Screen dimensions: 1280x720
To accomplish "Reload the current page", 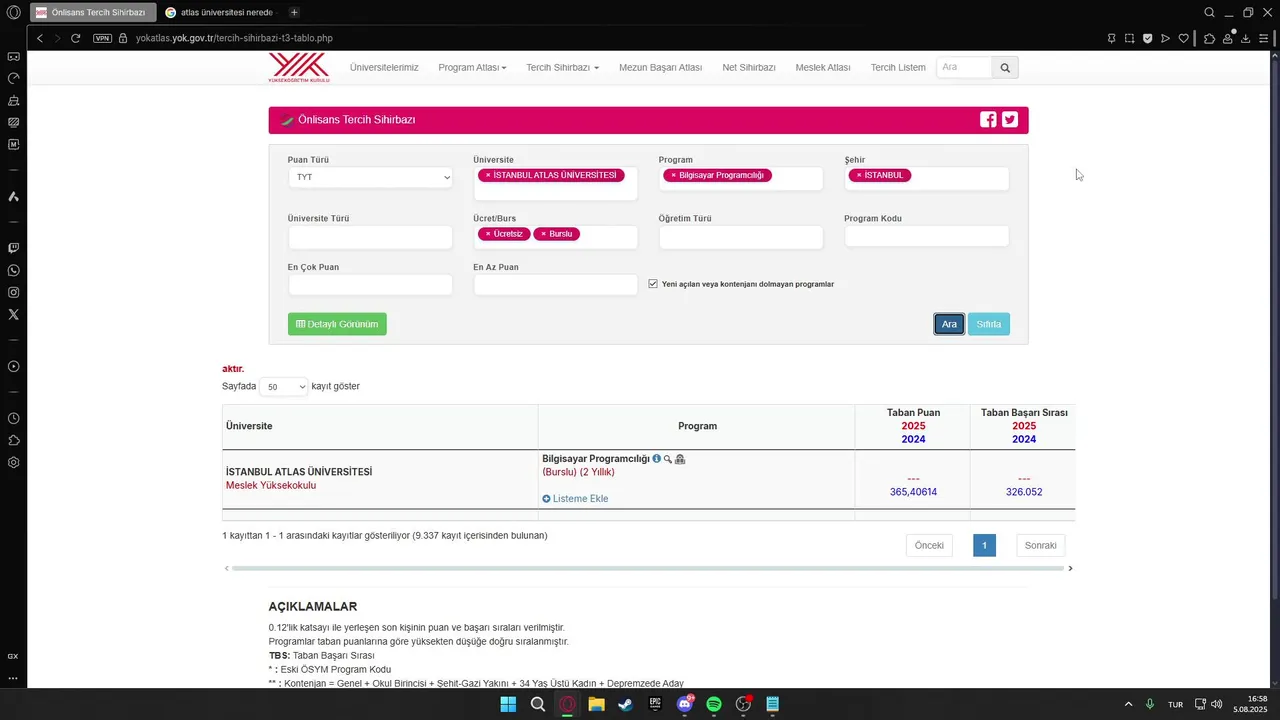I will click(x=75, y=38).
